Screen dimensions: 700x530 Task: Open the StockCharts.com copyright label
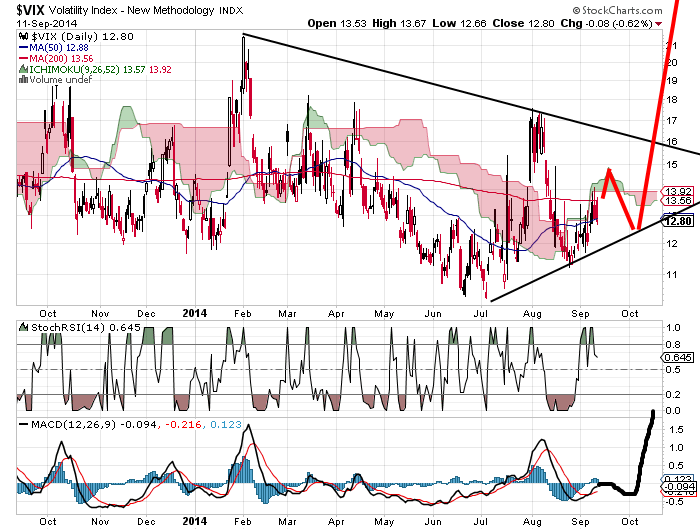(617, 10)
